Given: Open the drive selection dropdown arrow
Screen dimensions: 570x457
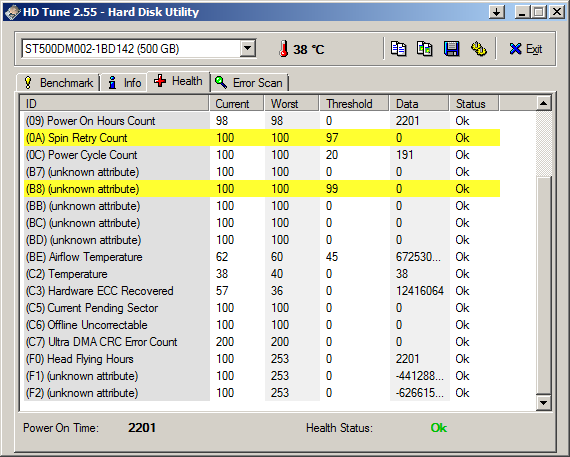Looking at the screenshot, I should click(x=248, y=48).
